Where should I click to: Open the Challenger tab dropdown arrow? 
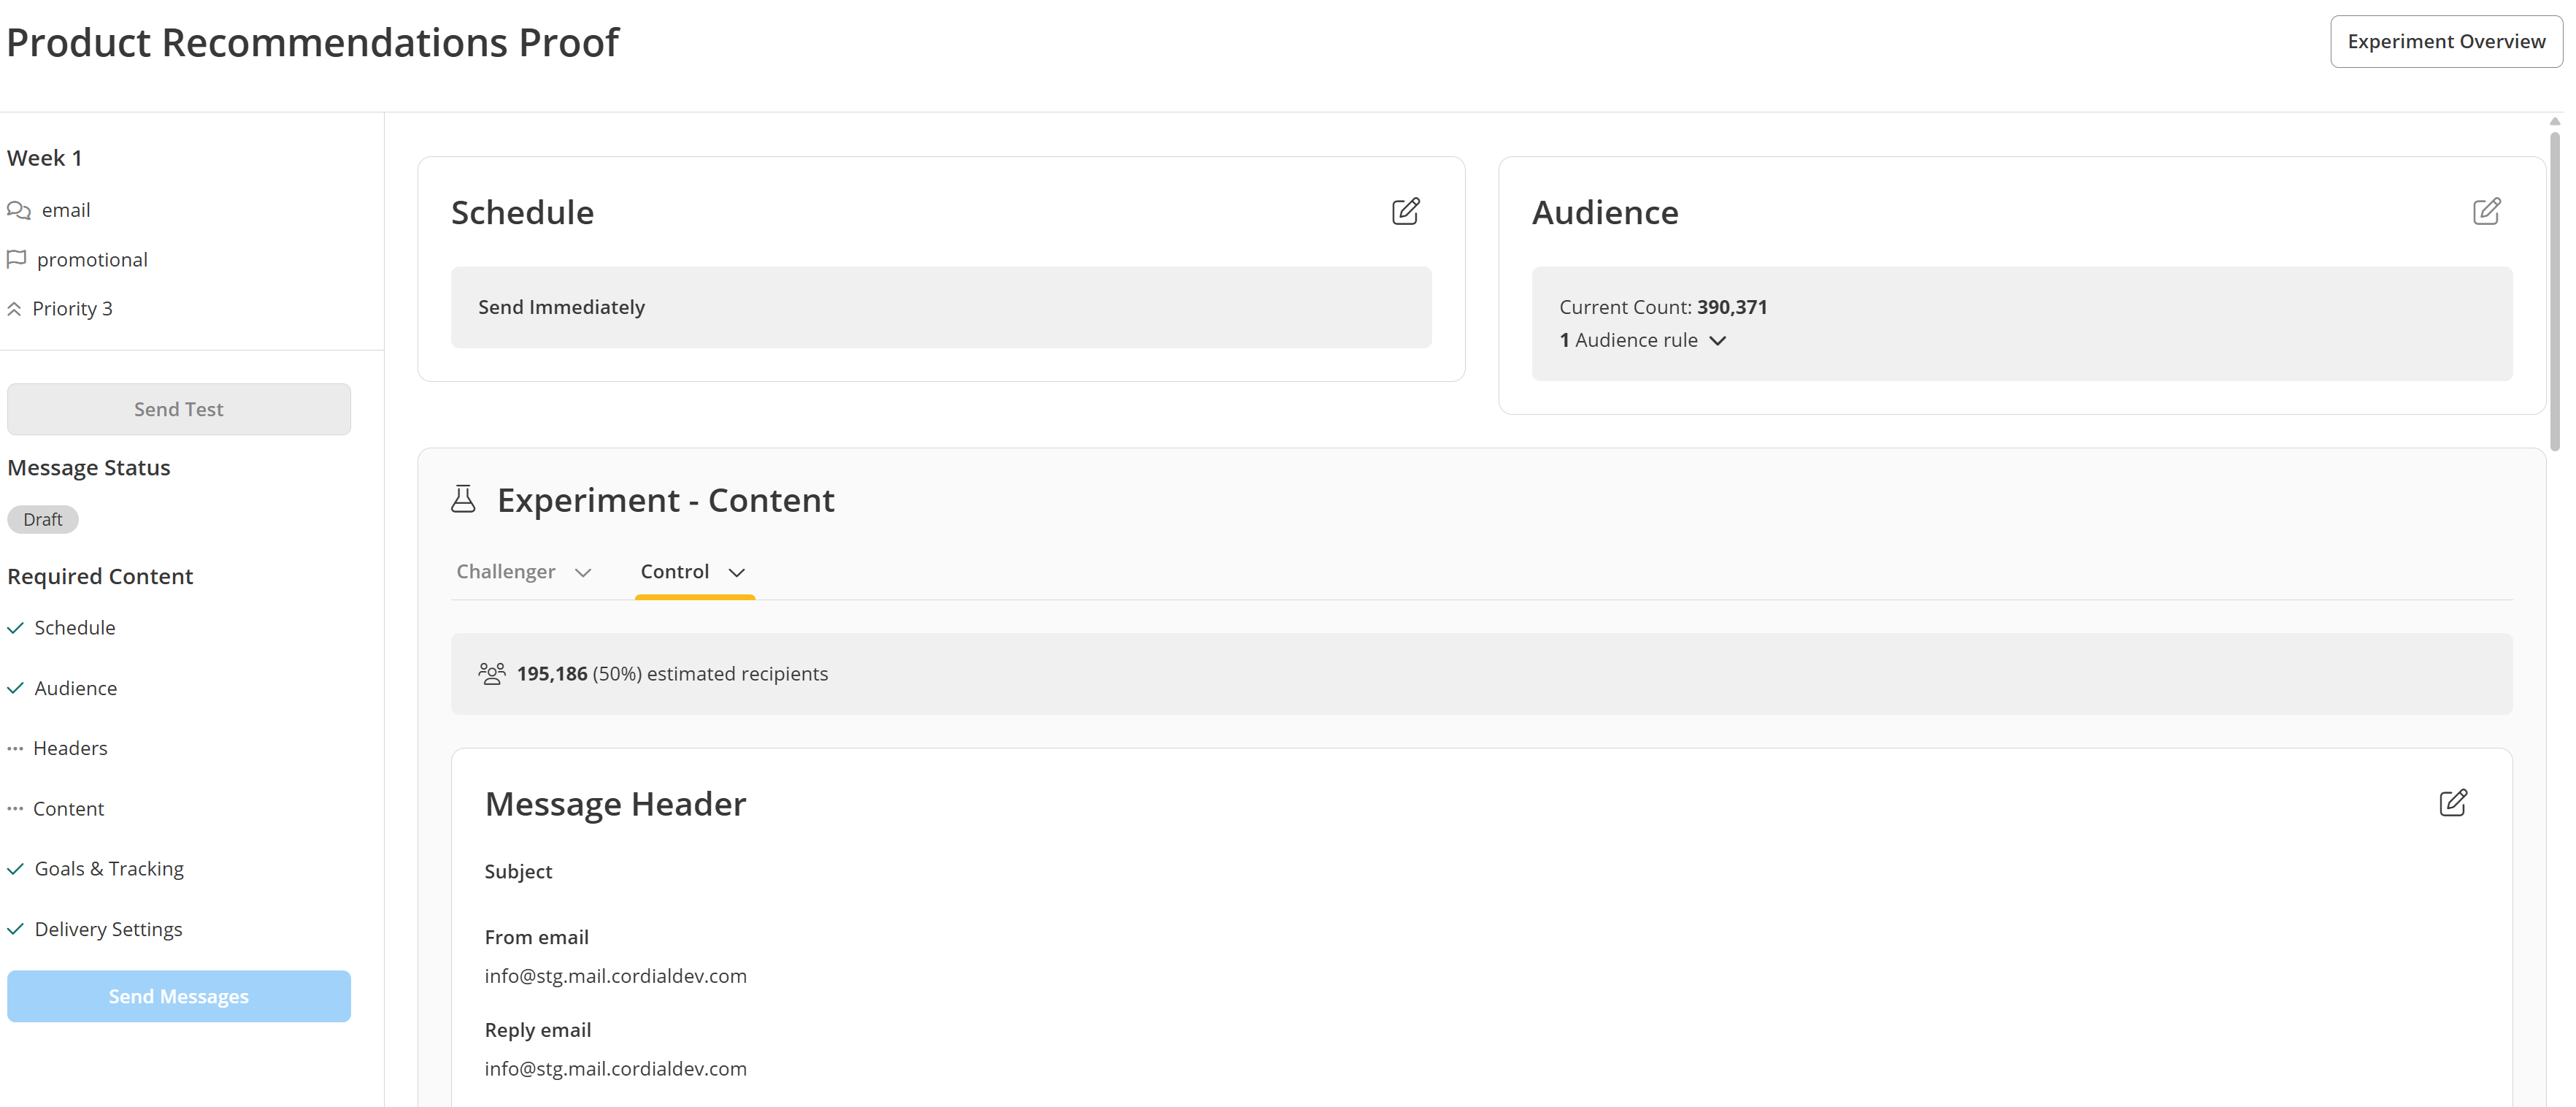pos(583,573)
